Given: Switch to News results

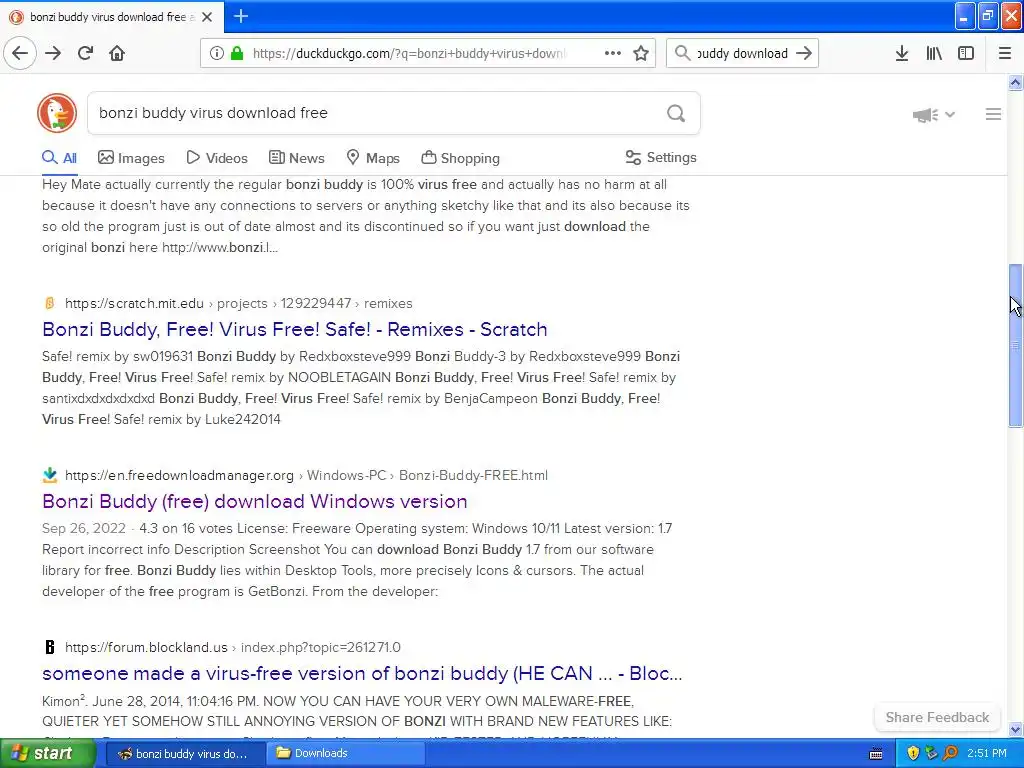Looking at the screenshot, I should pyautogui.click(x=296, y=158).
